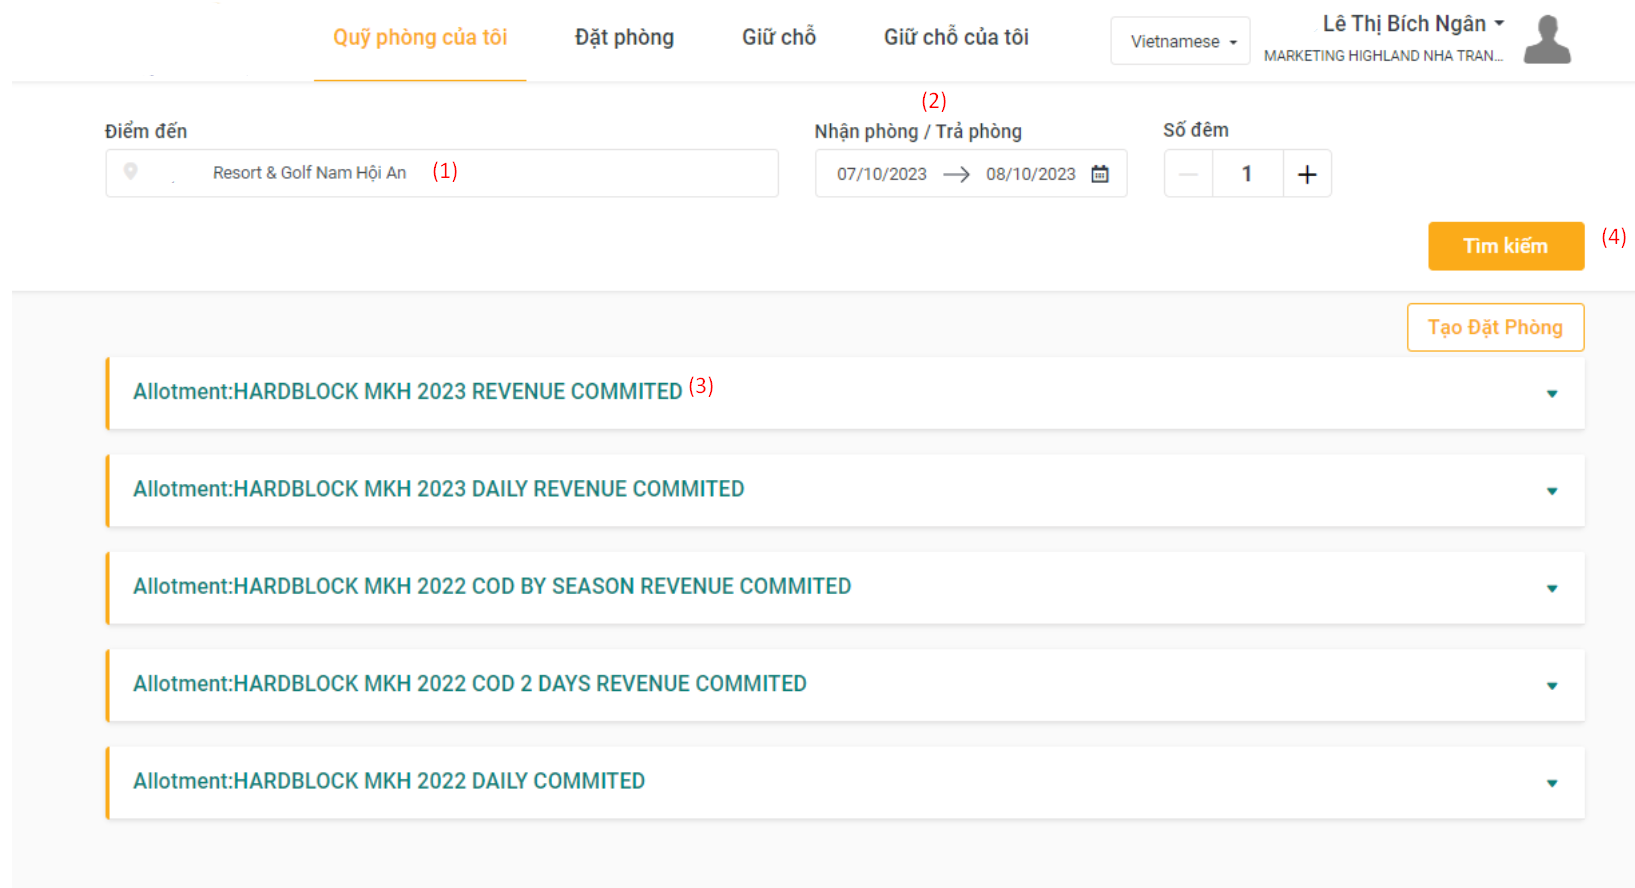Switch to the Quỹ phòng của tôi tab
The image size is (1635, 888).
click(420, 38)
